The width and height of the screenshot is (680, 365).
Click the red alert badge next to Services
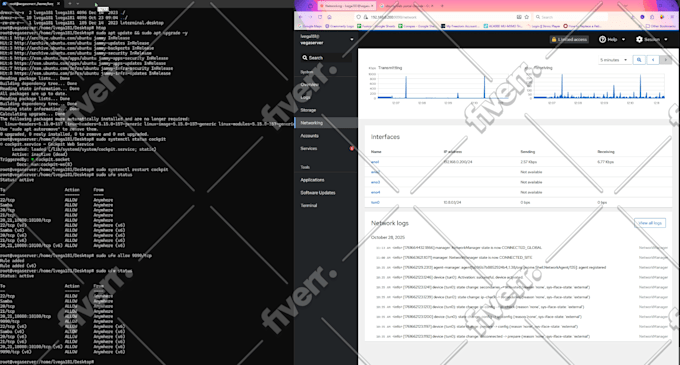pos(352,148)
